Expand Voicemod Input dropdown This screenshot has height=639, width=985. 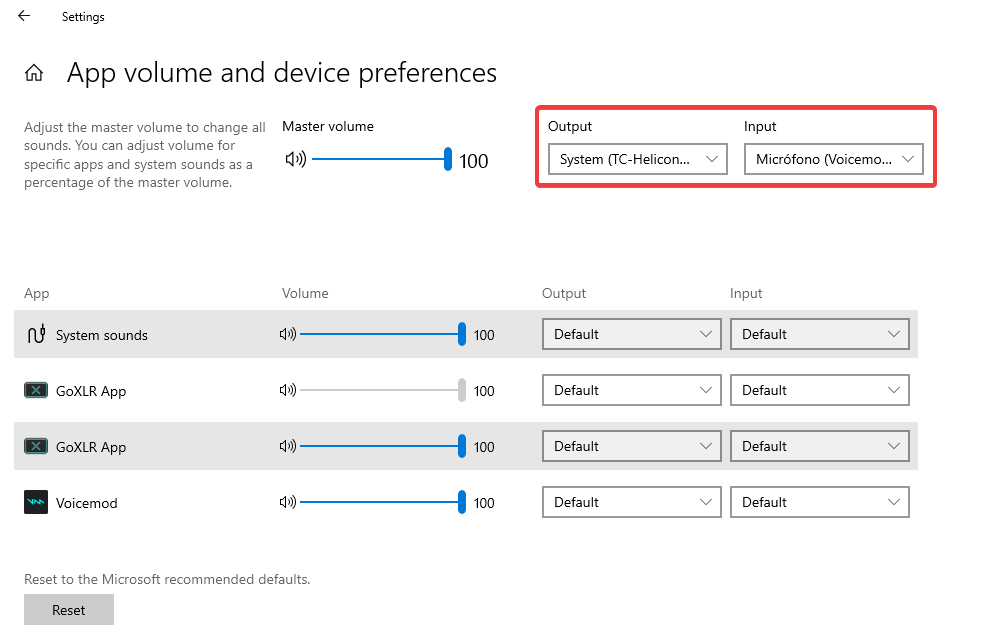(819, 502)
